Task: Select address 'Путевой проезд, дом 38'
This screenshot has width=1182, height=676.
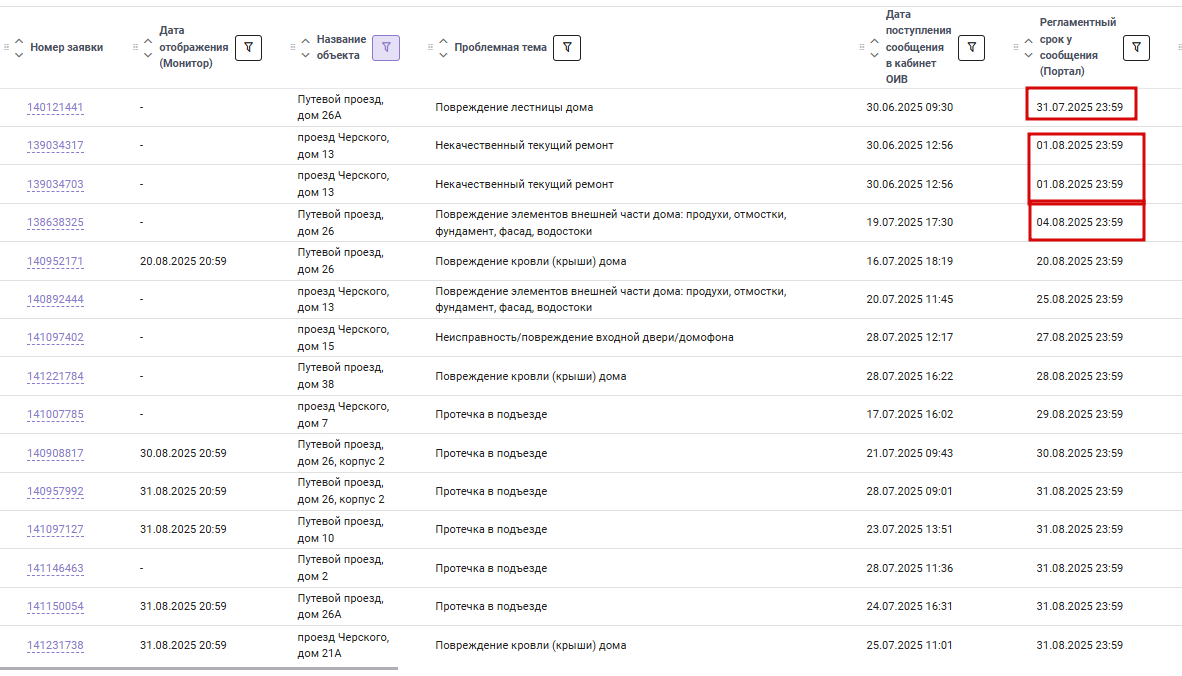Action: point(341,376)
